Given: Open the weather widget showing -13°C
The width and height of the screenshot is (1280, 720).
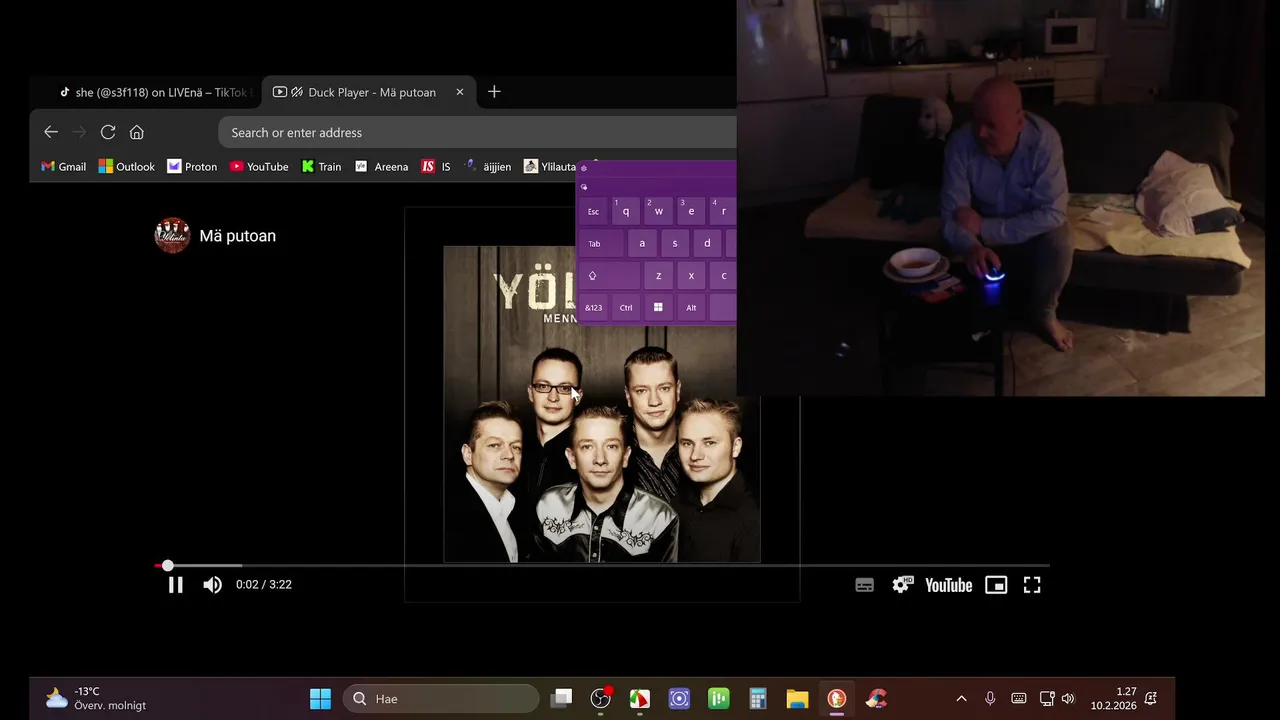Looking at the screenshot, I should (95, 699).
